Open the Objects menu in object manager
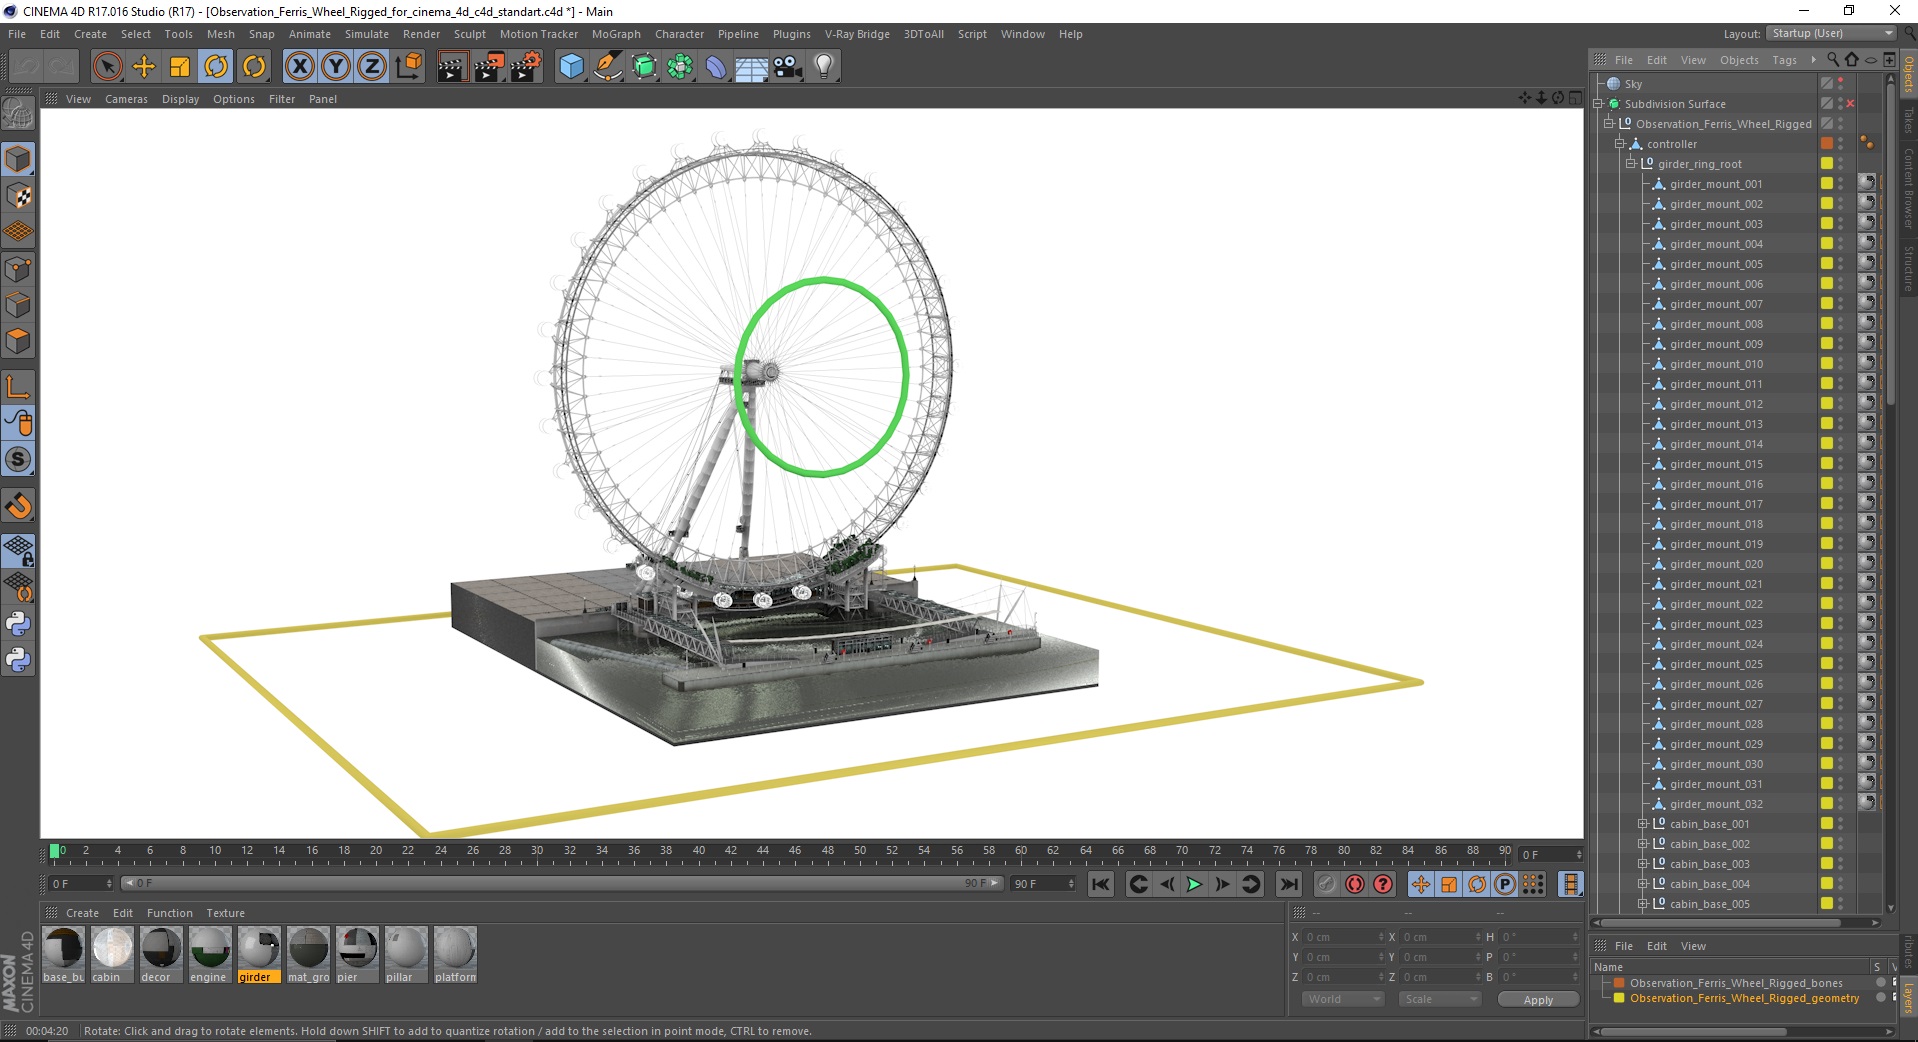This screenshot has width=1918, height=1042. (1739, 60)
